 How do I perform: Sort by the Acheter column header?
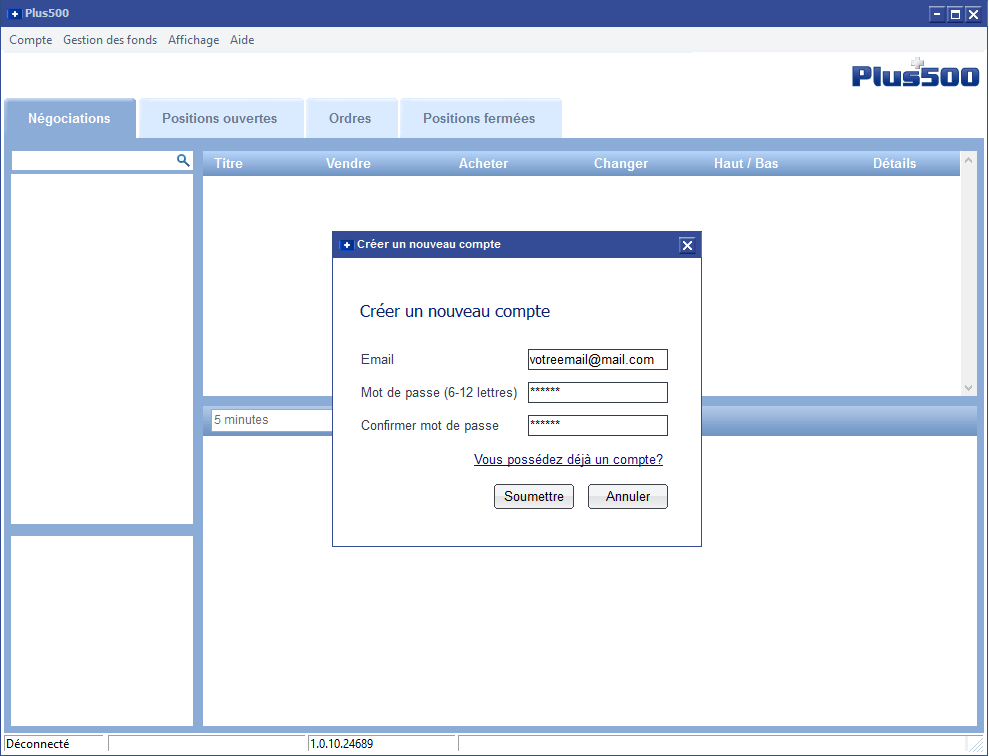coord(483,163)
